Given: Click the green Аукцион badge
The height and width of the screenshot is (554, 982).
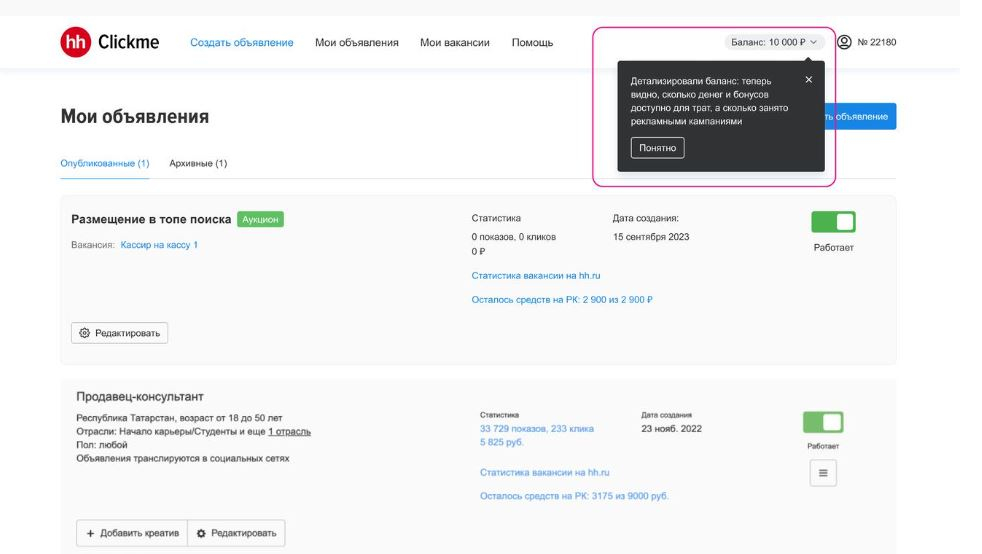Looking at the screenshot, I should (260, 219).
